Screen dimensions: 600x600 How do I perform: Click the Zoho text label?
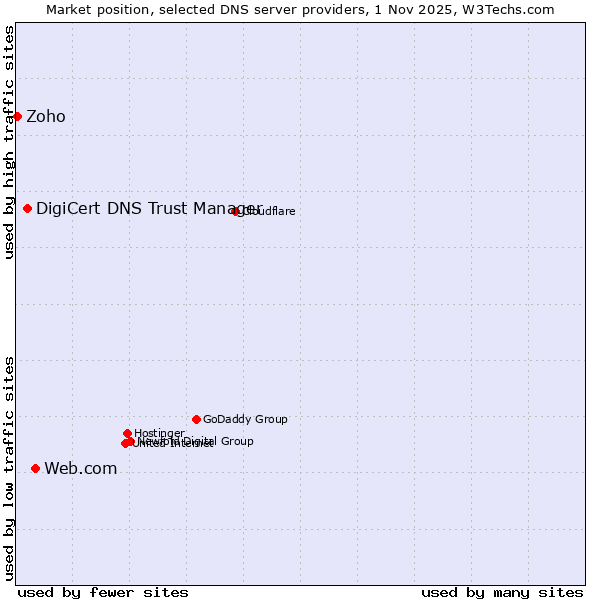(x=46, y=117)
